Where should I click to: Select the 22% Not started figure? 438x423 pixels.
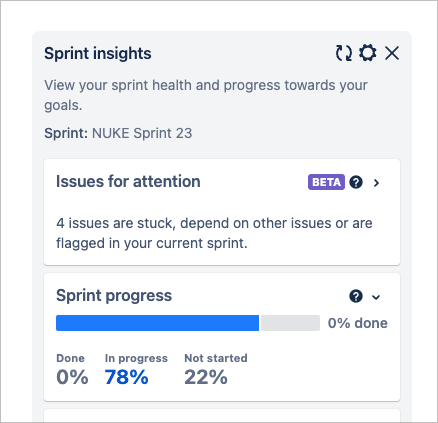pyautogui.click(x=206, y=377)
